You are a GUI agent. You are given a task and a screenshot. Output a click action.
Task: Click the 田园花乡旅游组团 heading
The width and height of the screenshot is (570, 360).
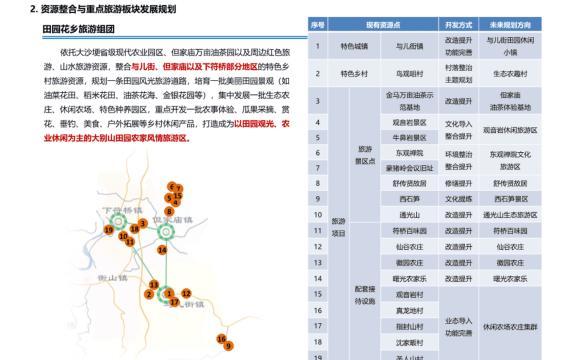click(79, 29)
